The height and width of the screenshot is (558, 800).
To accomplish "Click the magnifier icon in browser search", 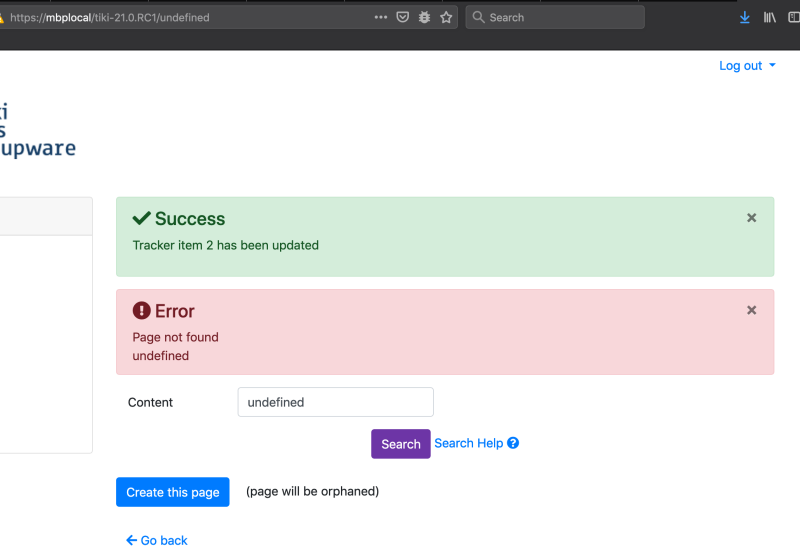I will 478,17.
